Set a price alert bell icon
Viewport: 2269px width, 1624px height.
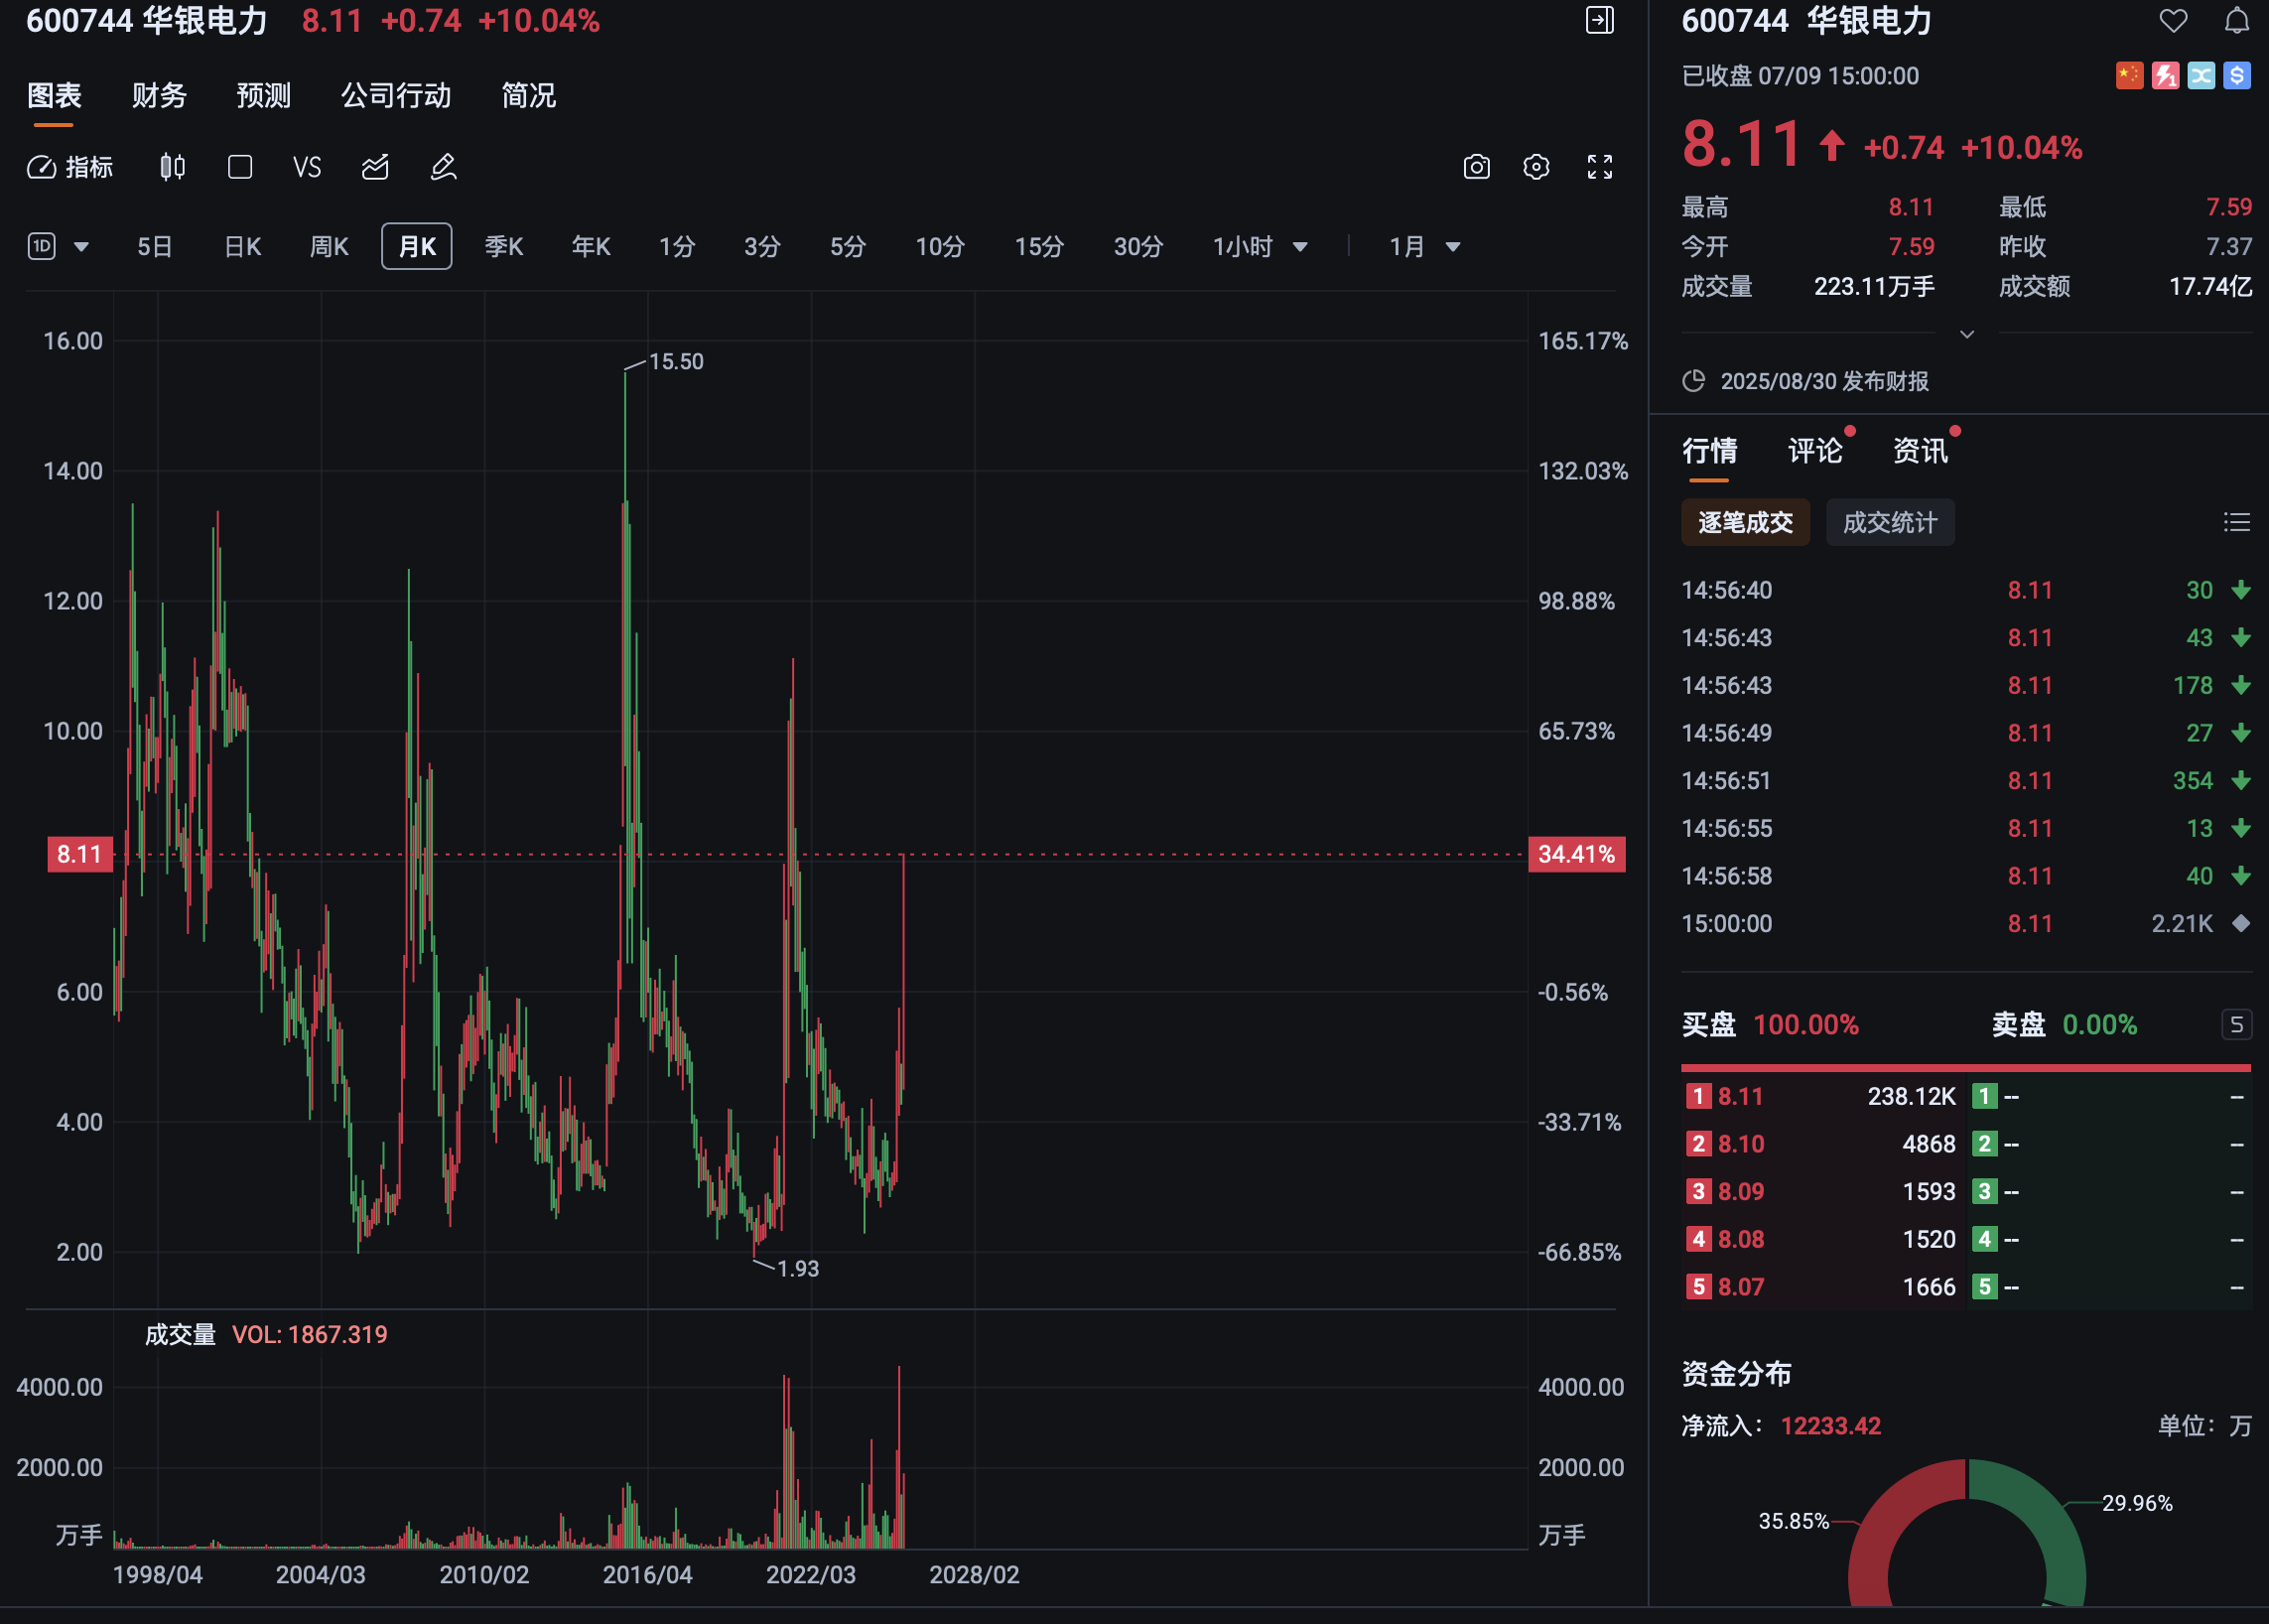(2237, 21)
